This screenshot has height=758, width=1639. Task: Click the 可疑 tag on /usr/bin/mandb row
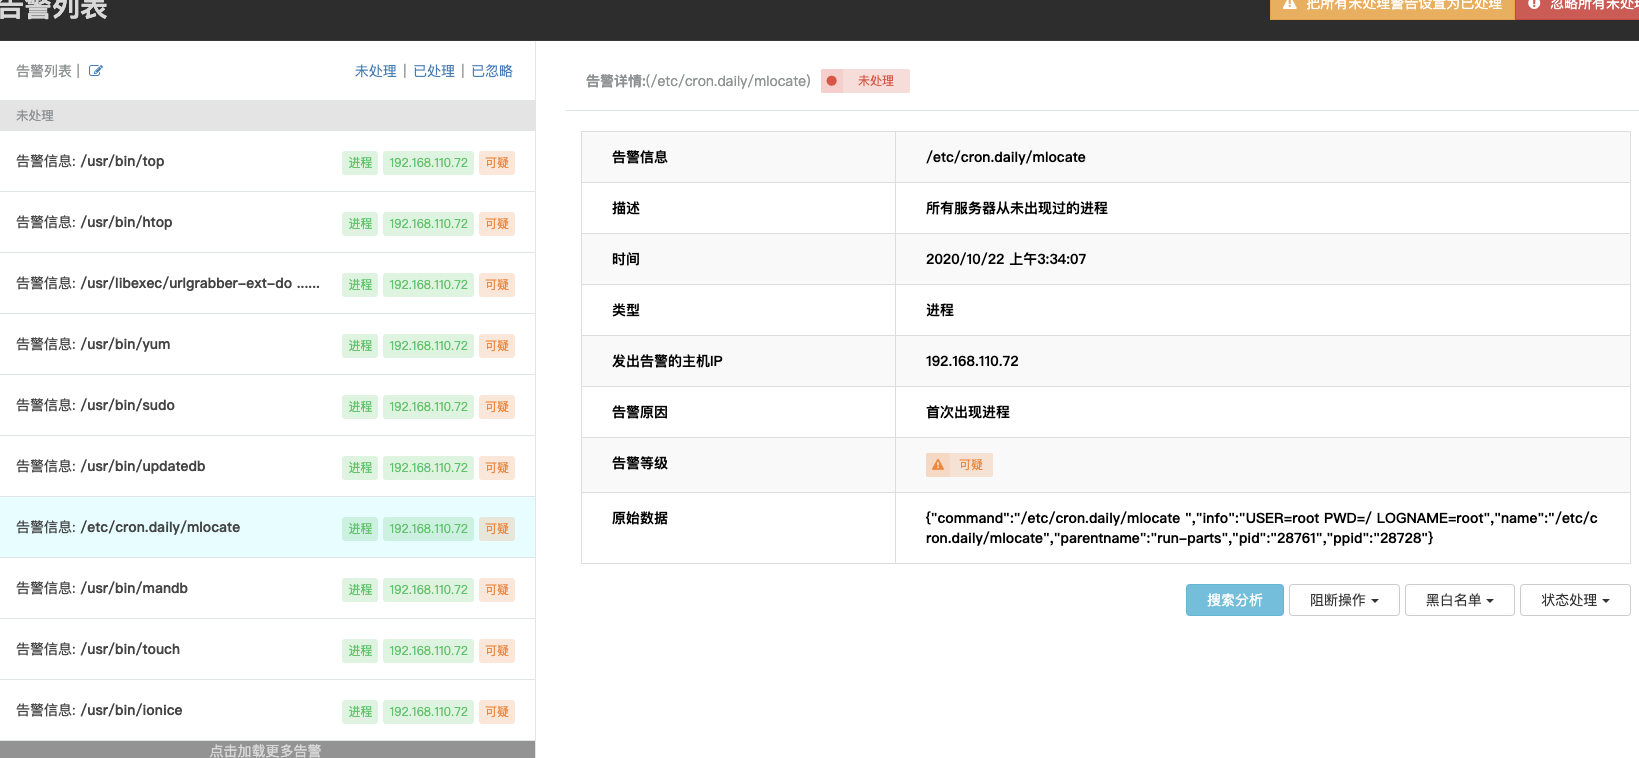497,590
